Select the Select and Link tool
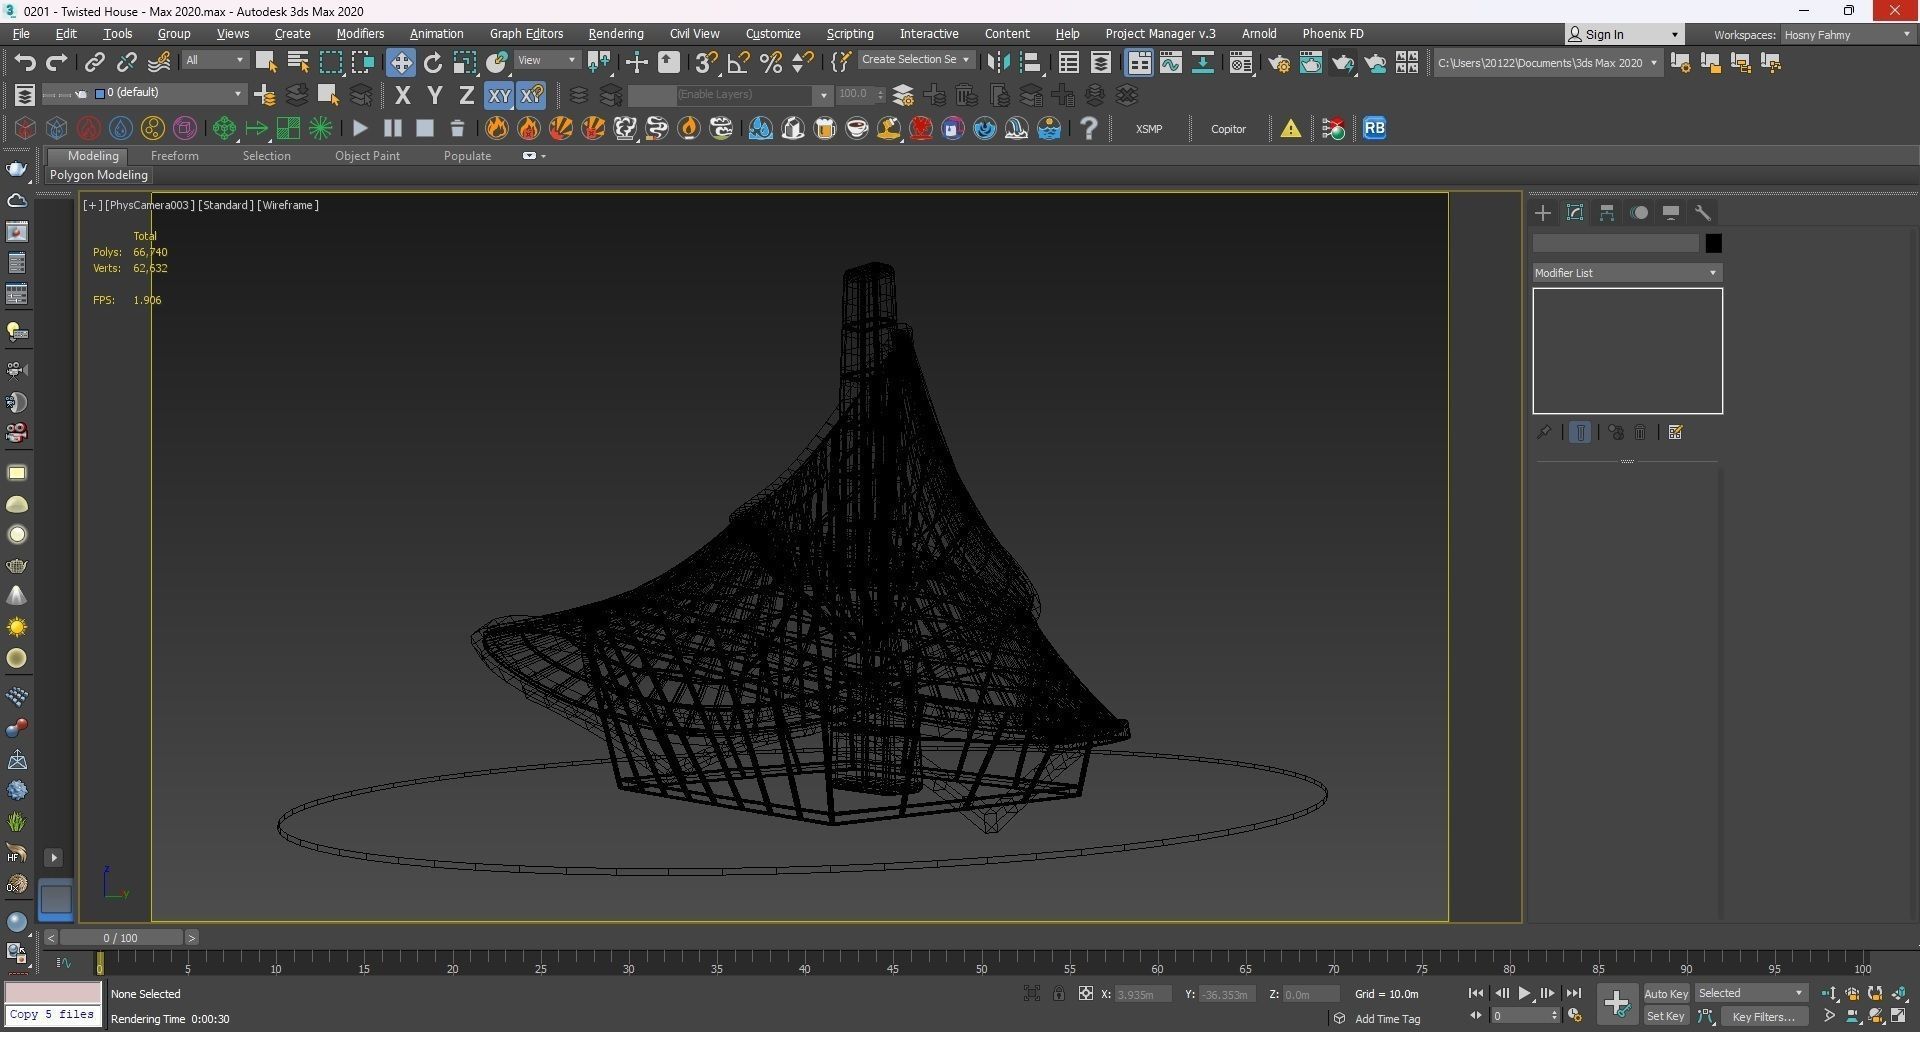 pyautogui.click(x=94, y=62)
